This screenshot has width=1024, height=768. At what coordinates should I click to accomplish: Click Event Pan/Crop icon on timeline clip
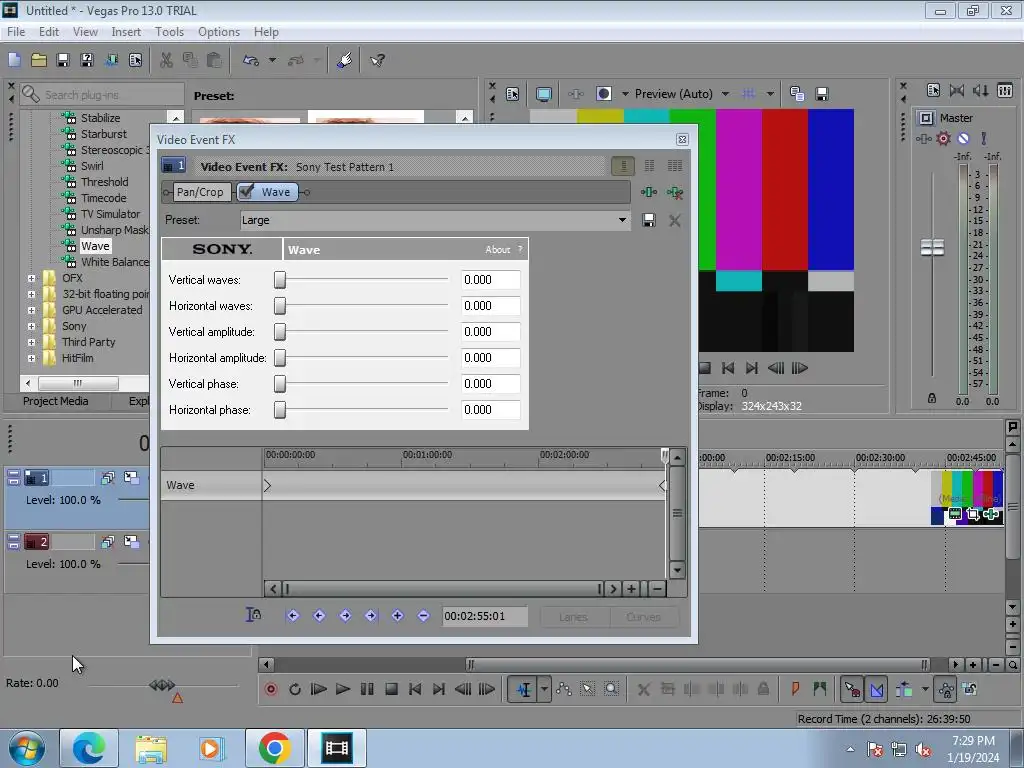pos(973,515)
